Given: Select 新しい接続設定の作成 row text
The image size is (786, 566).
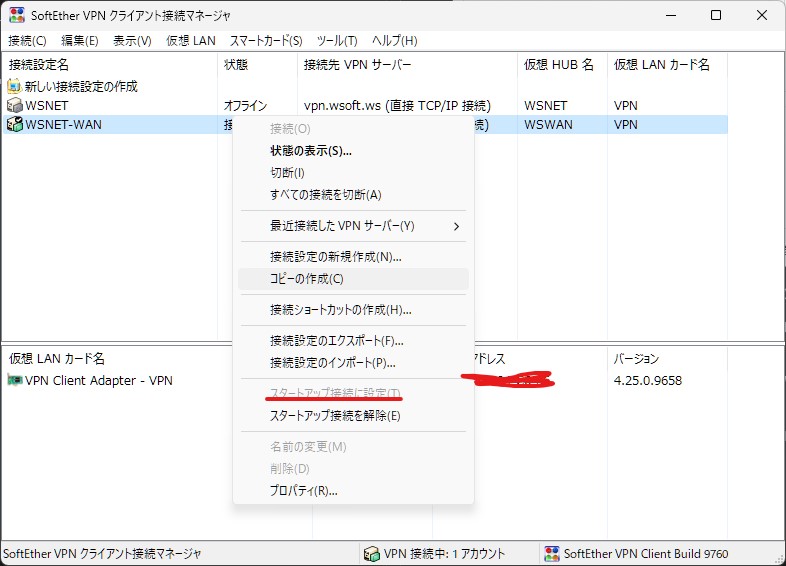Looking at the screenshot, I should [x=81, y=86].
